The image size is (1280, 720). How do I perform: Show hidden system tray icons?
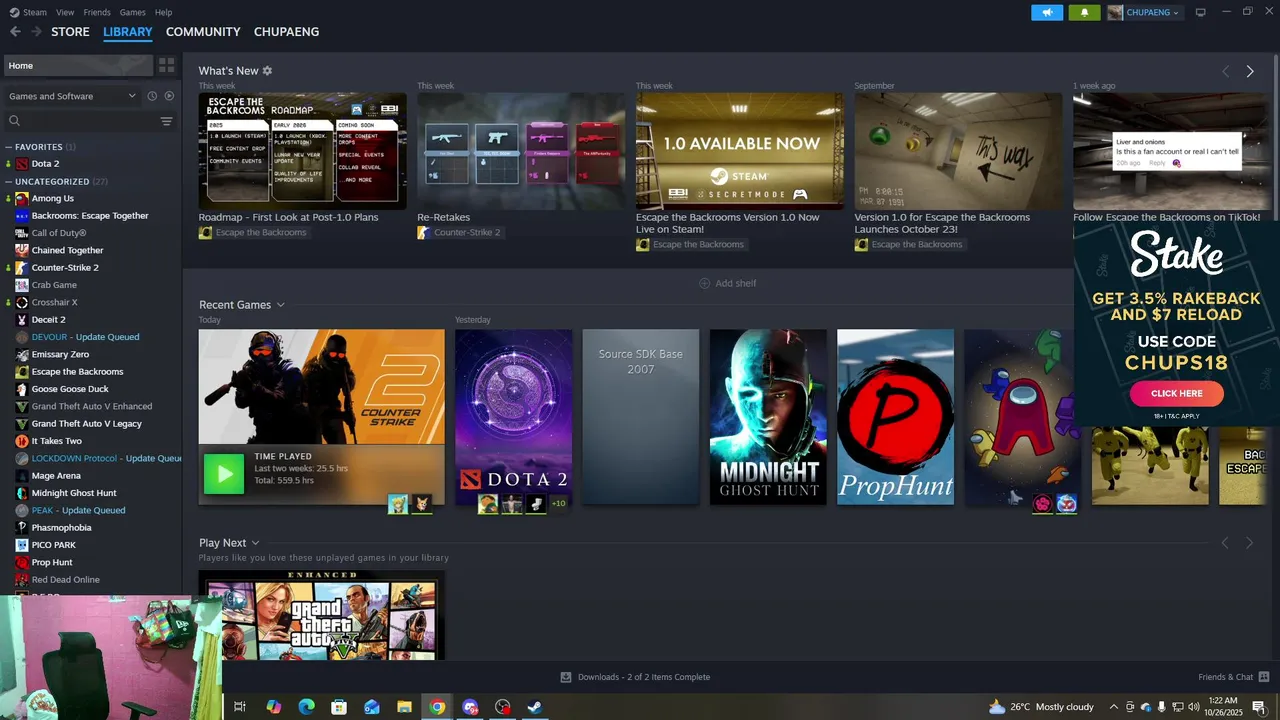tap(1116, 707)
